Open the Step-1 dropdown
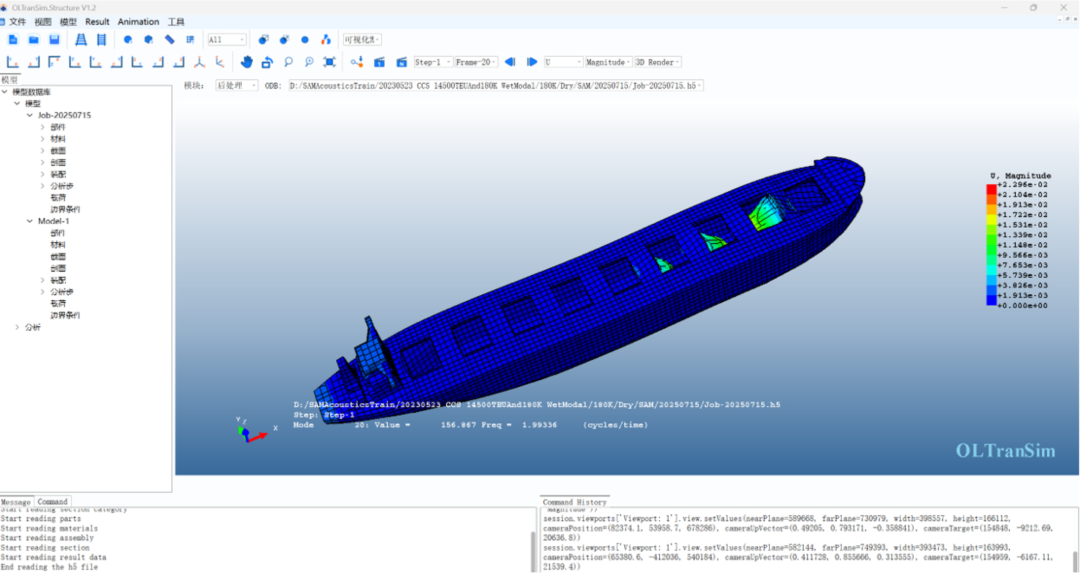Screen dimensions: 1080x575 point(433,62)
